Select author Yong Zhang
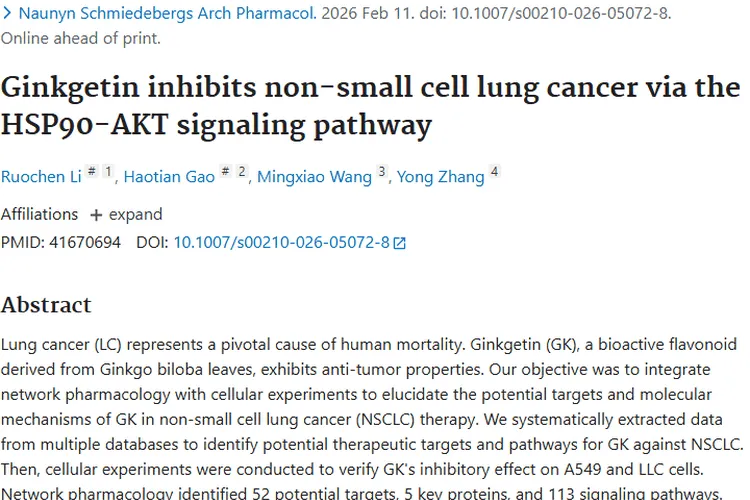This screenshot has height=500, width=750. 440,177
